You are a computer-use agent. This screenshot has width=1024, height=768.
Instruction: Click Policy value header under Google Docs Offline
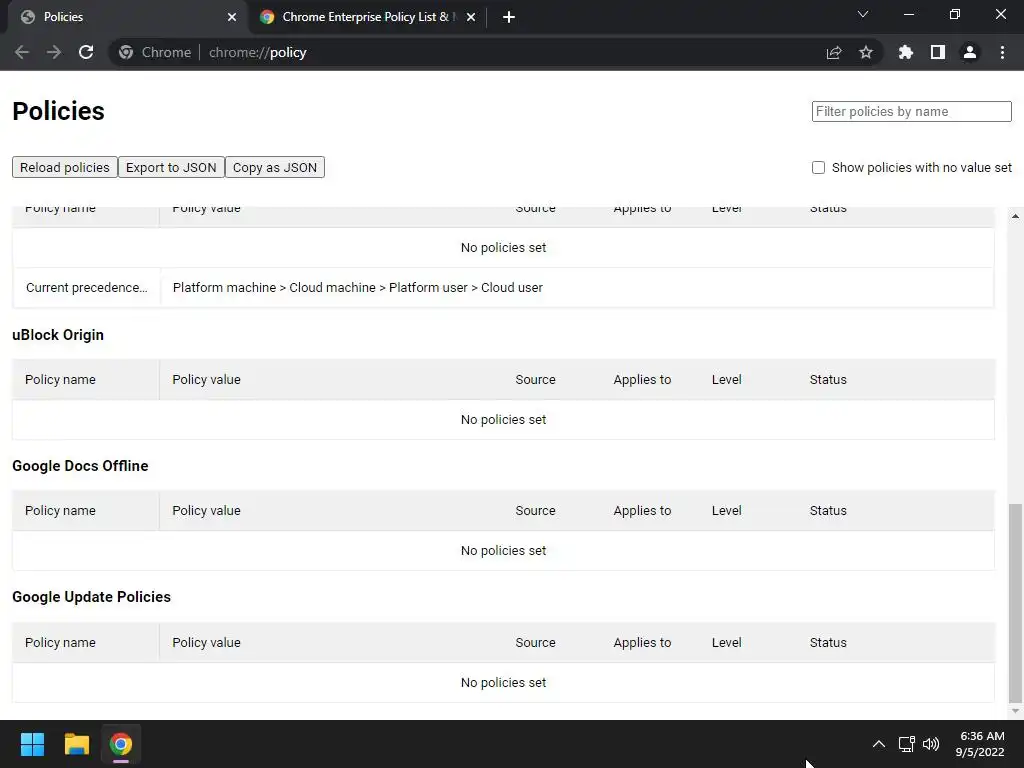pyautogui.click(x=206, y=511)
